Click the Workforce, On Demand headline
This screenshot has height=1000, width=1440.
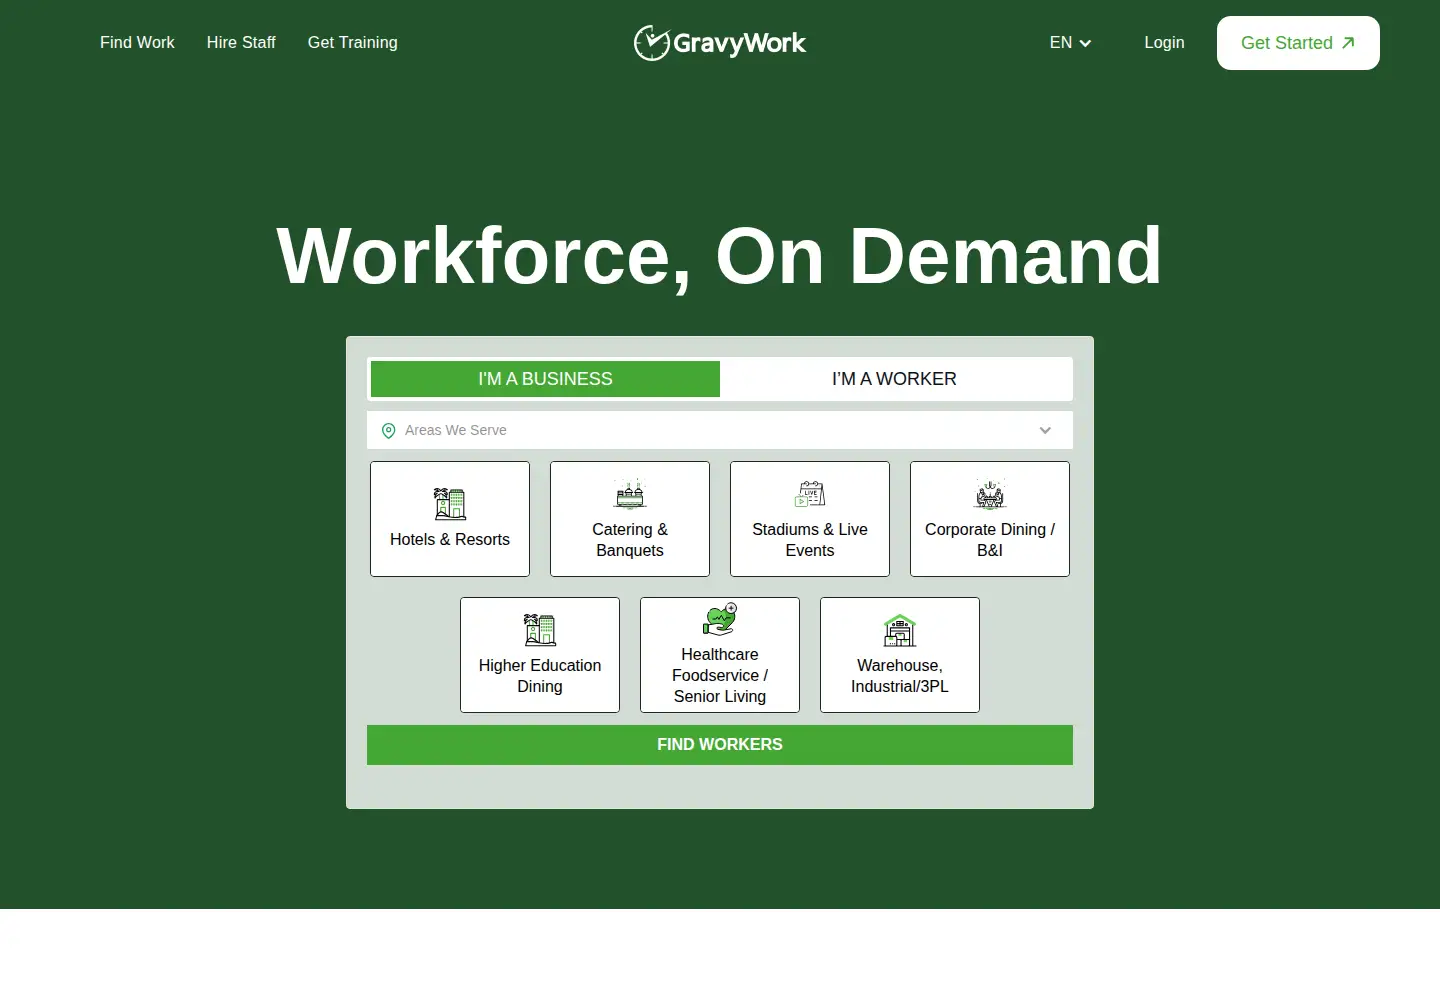(719, 256)
